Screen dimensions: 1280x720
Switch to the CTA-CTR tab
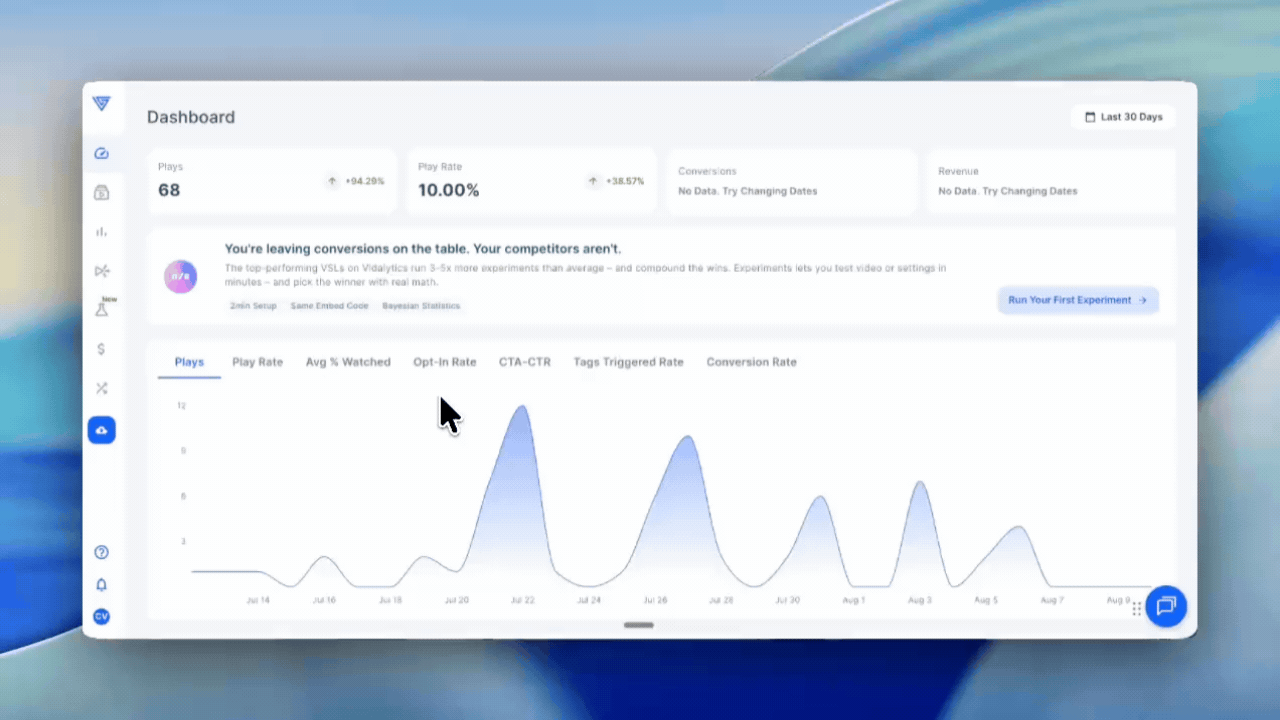525,362
